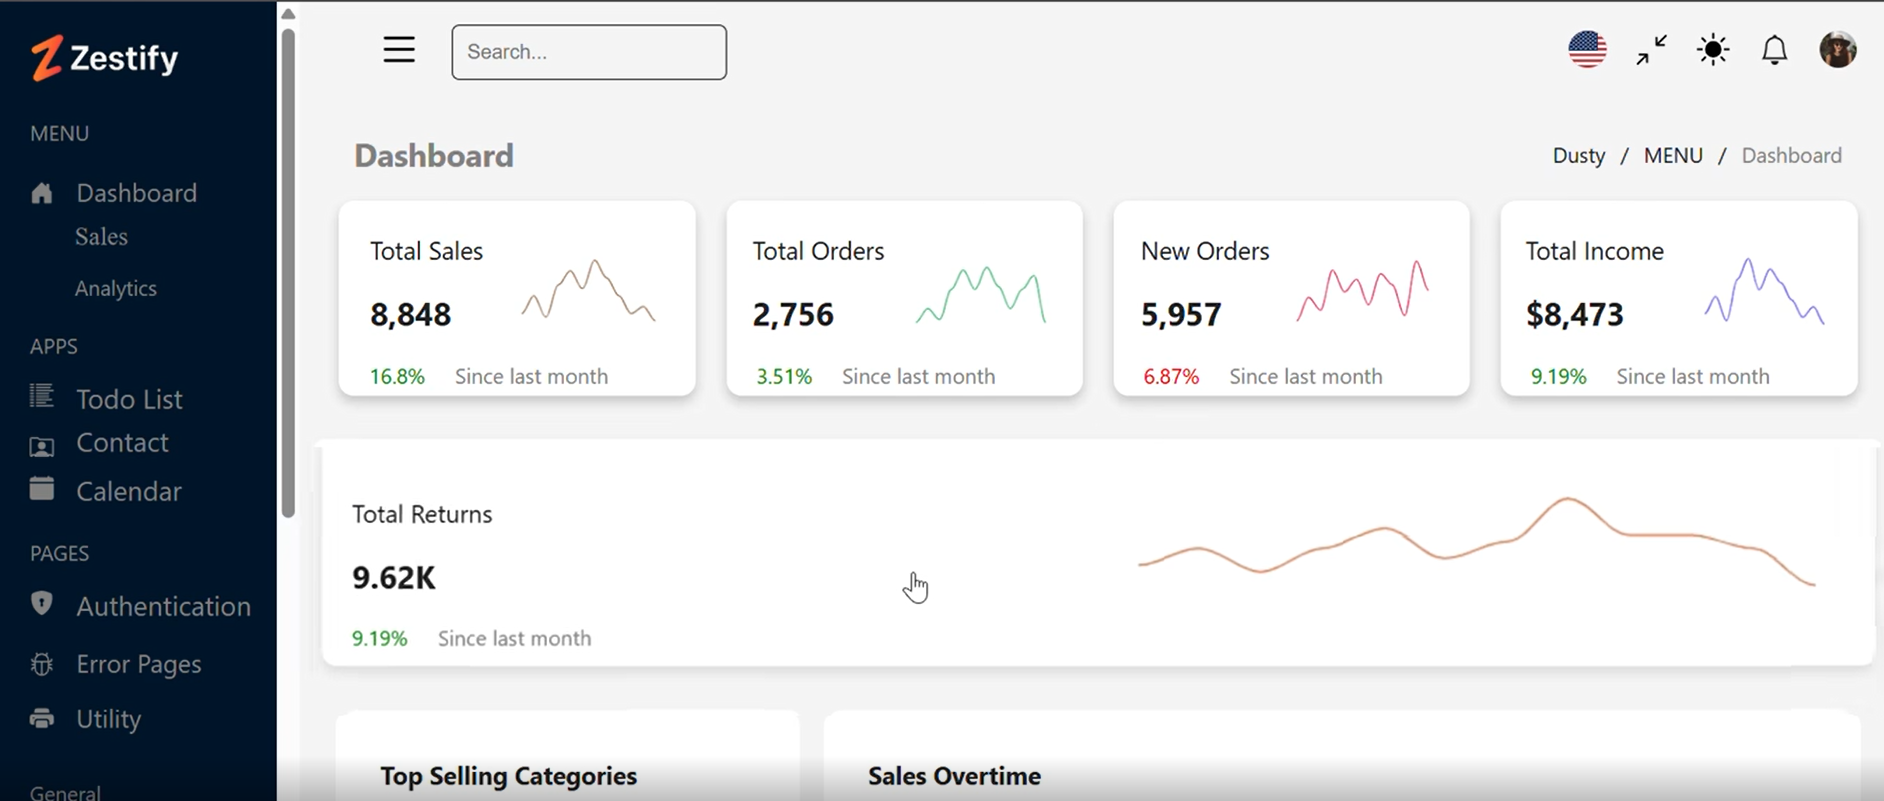This screenshot has width=1884, height=801.
Task: Click the Dashboard breadcrumb text
Action: [1791, 156]
